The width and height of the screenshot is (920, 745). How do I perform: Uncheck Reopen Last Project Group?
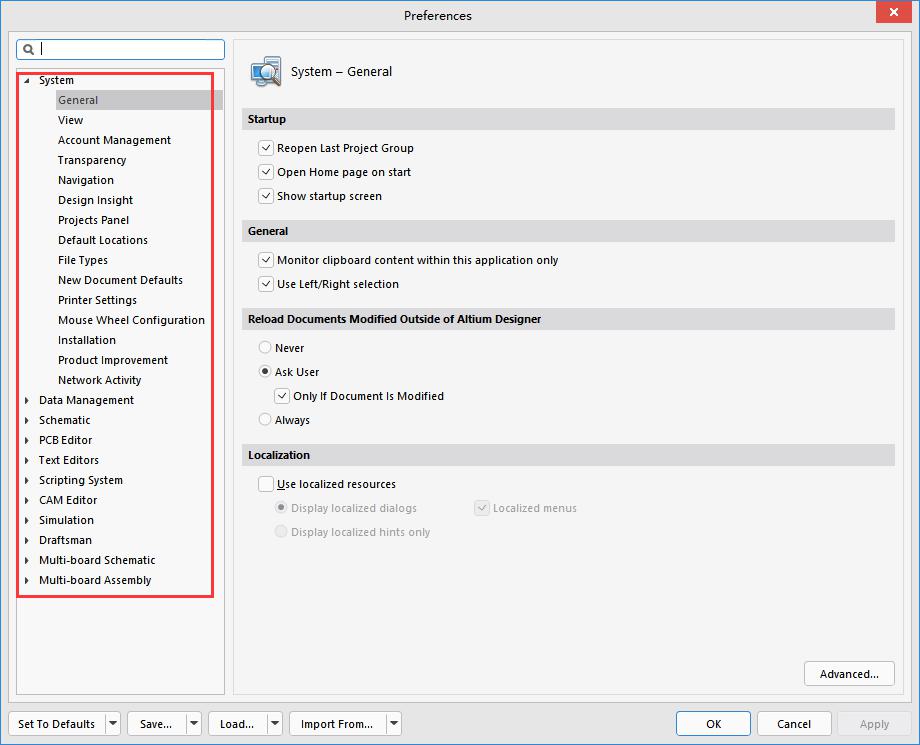click(266, 148)
